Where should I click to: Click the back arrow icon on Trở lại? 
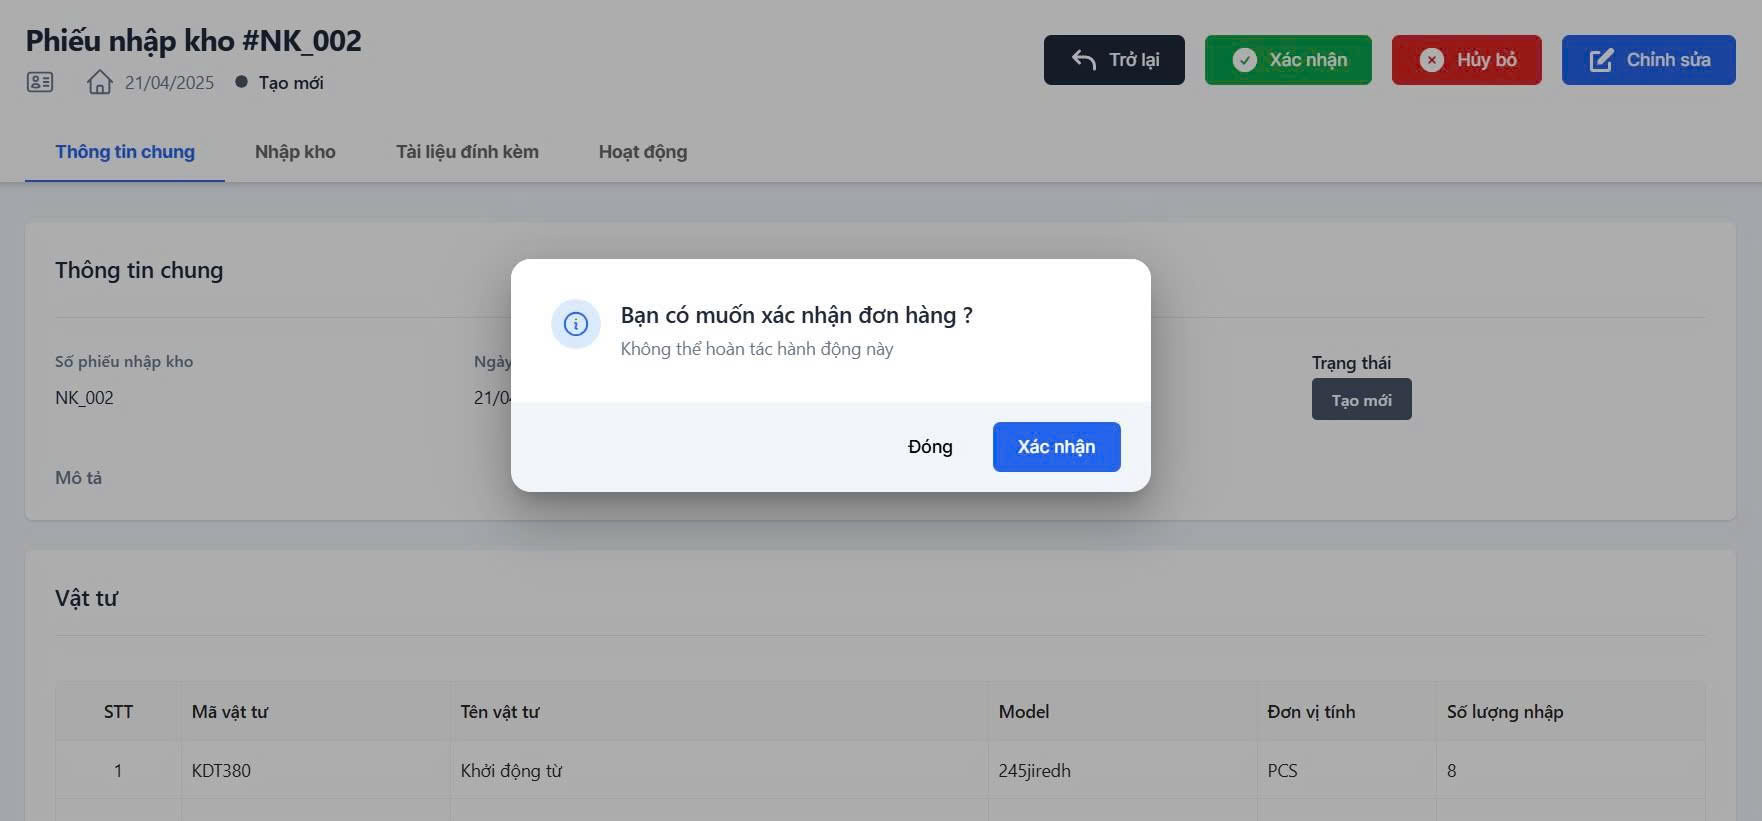point(1084,60)
